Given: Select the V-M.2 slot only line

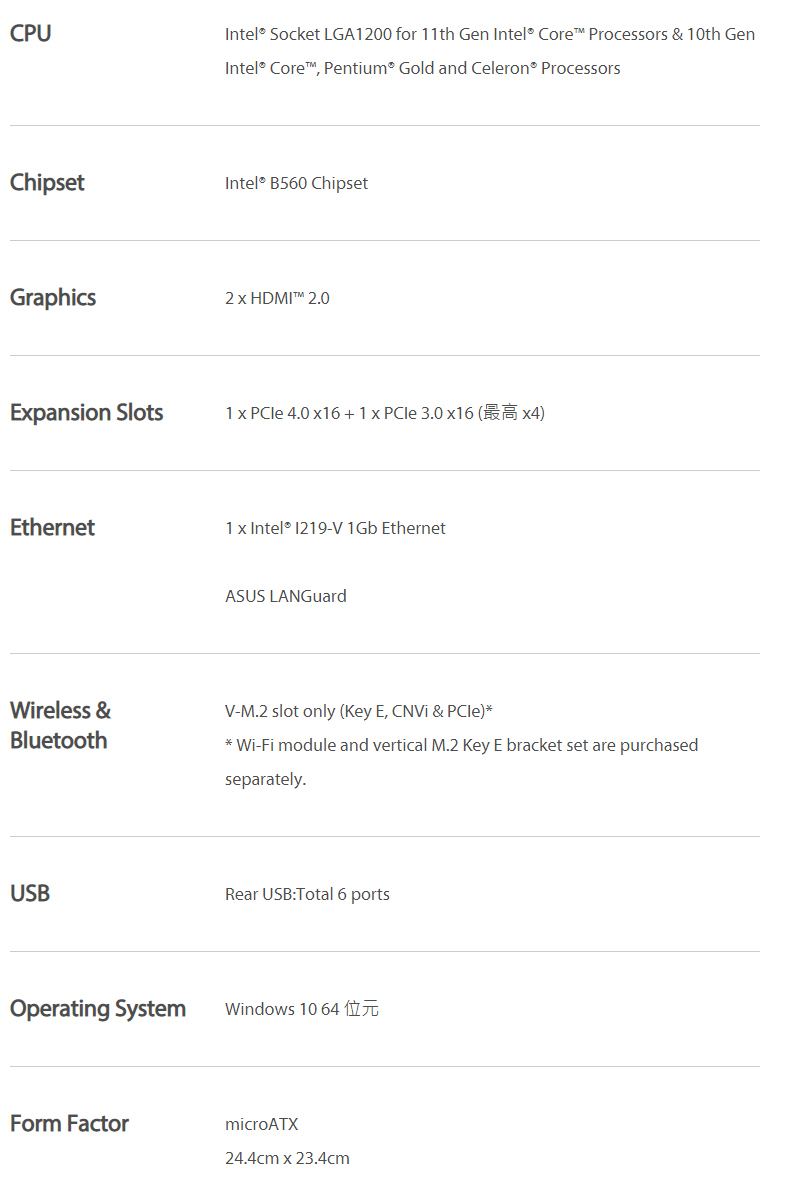Looking at the screenshot, I should (x=359, y=711).
